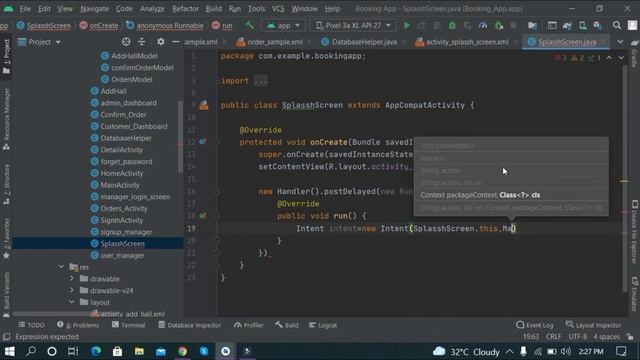Start debugging with the bug icon
The width and height of the screenshot is (640, 360).
[452, 25]
